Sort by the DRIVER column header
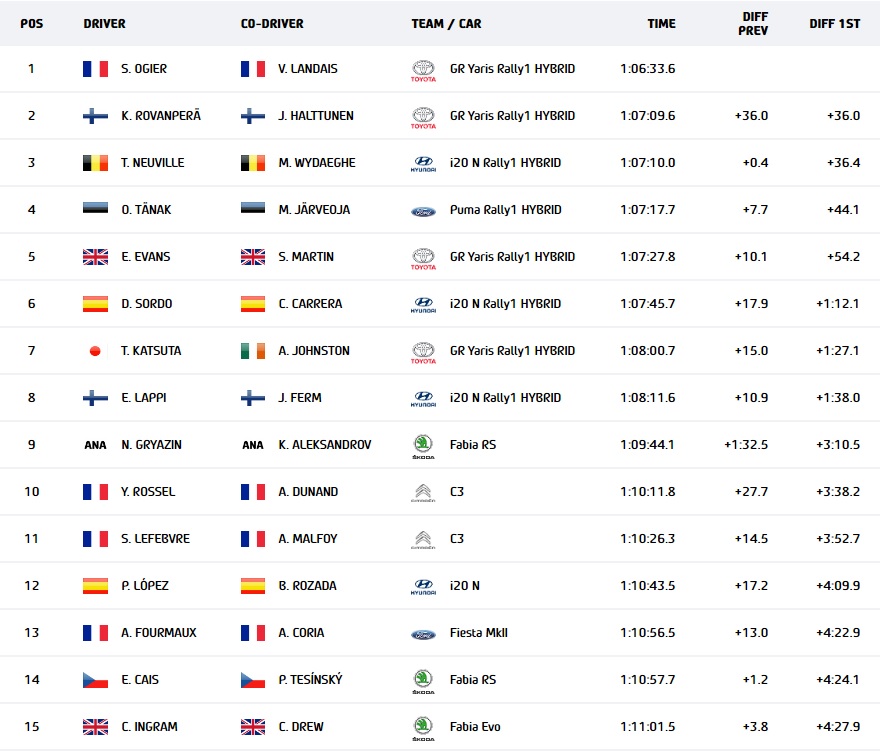881x752 pixels. click(x=105, y=24)
